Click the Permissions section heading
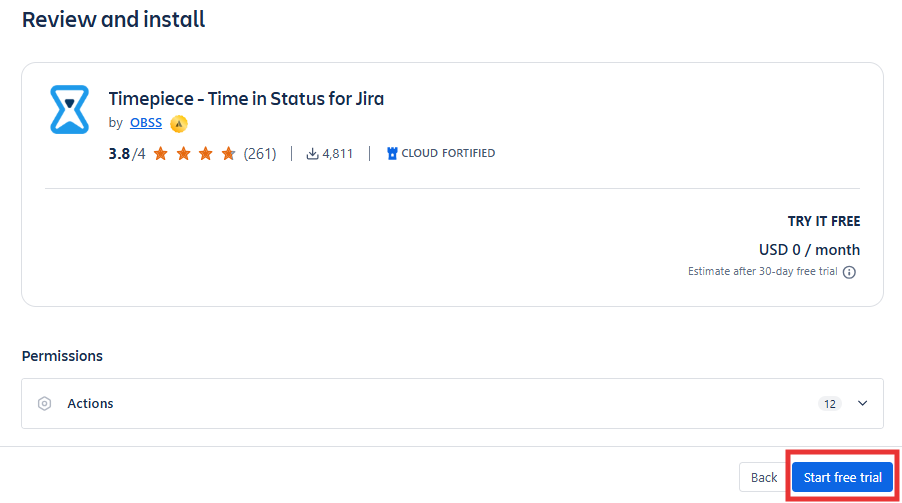Screen dimensions: 902x503 [x=62, y=356]
